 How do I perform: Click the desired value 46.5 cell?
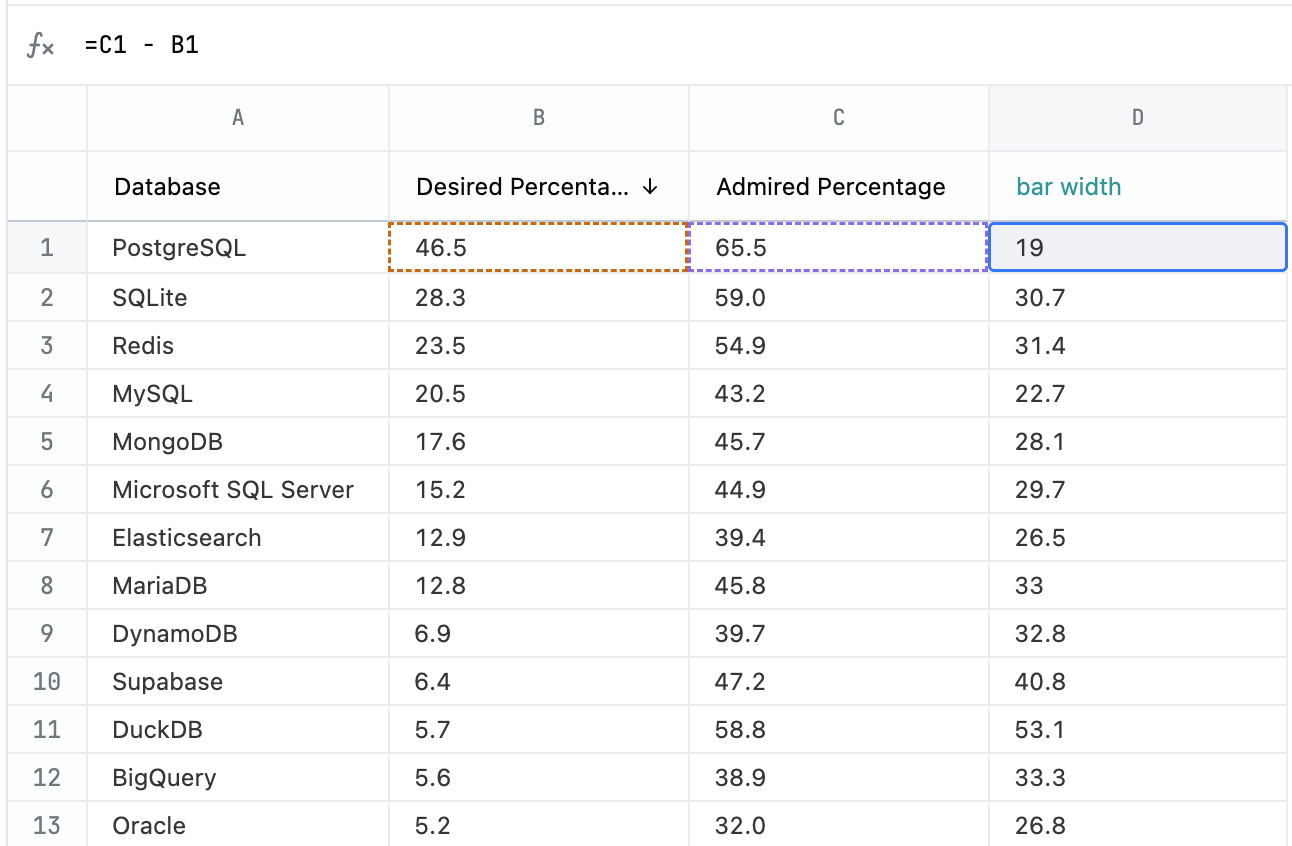(538, 248)
